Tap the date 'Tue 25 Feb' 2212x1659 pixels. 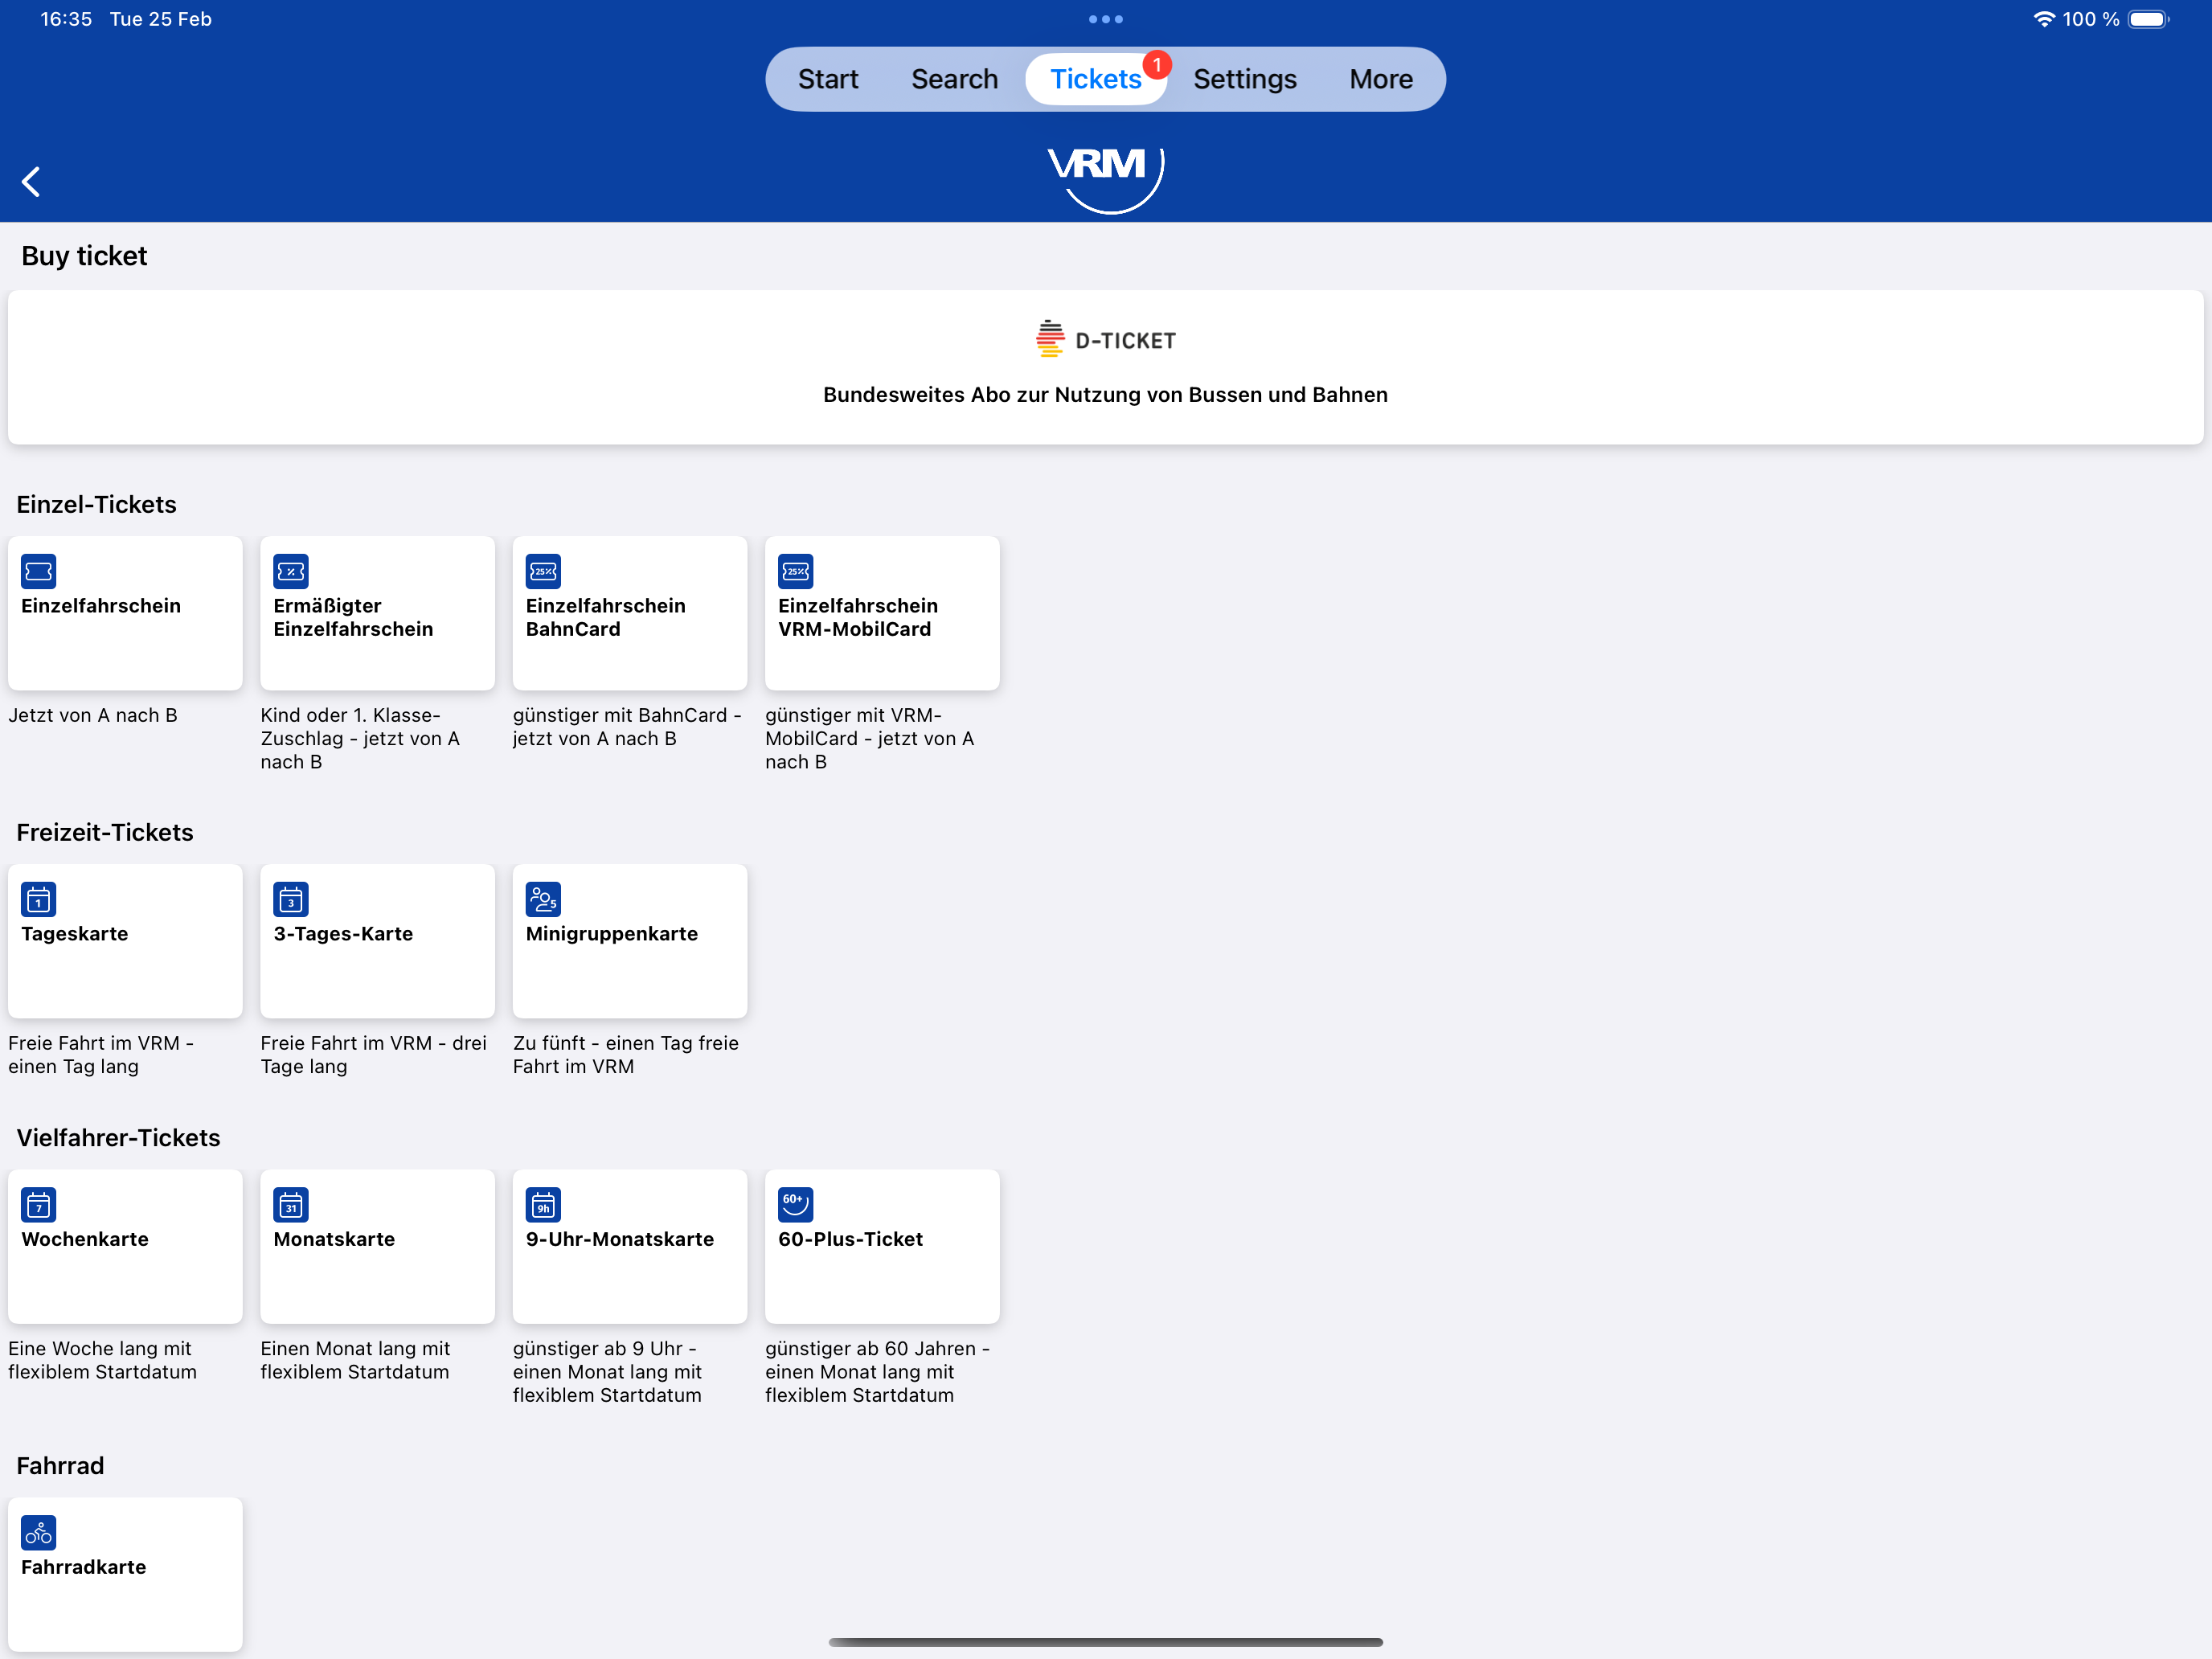160,19
